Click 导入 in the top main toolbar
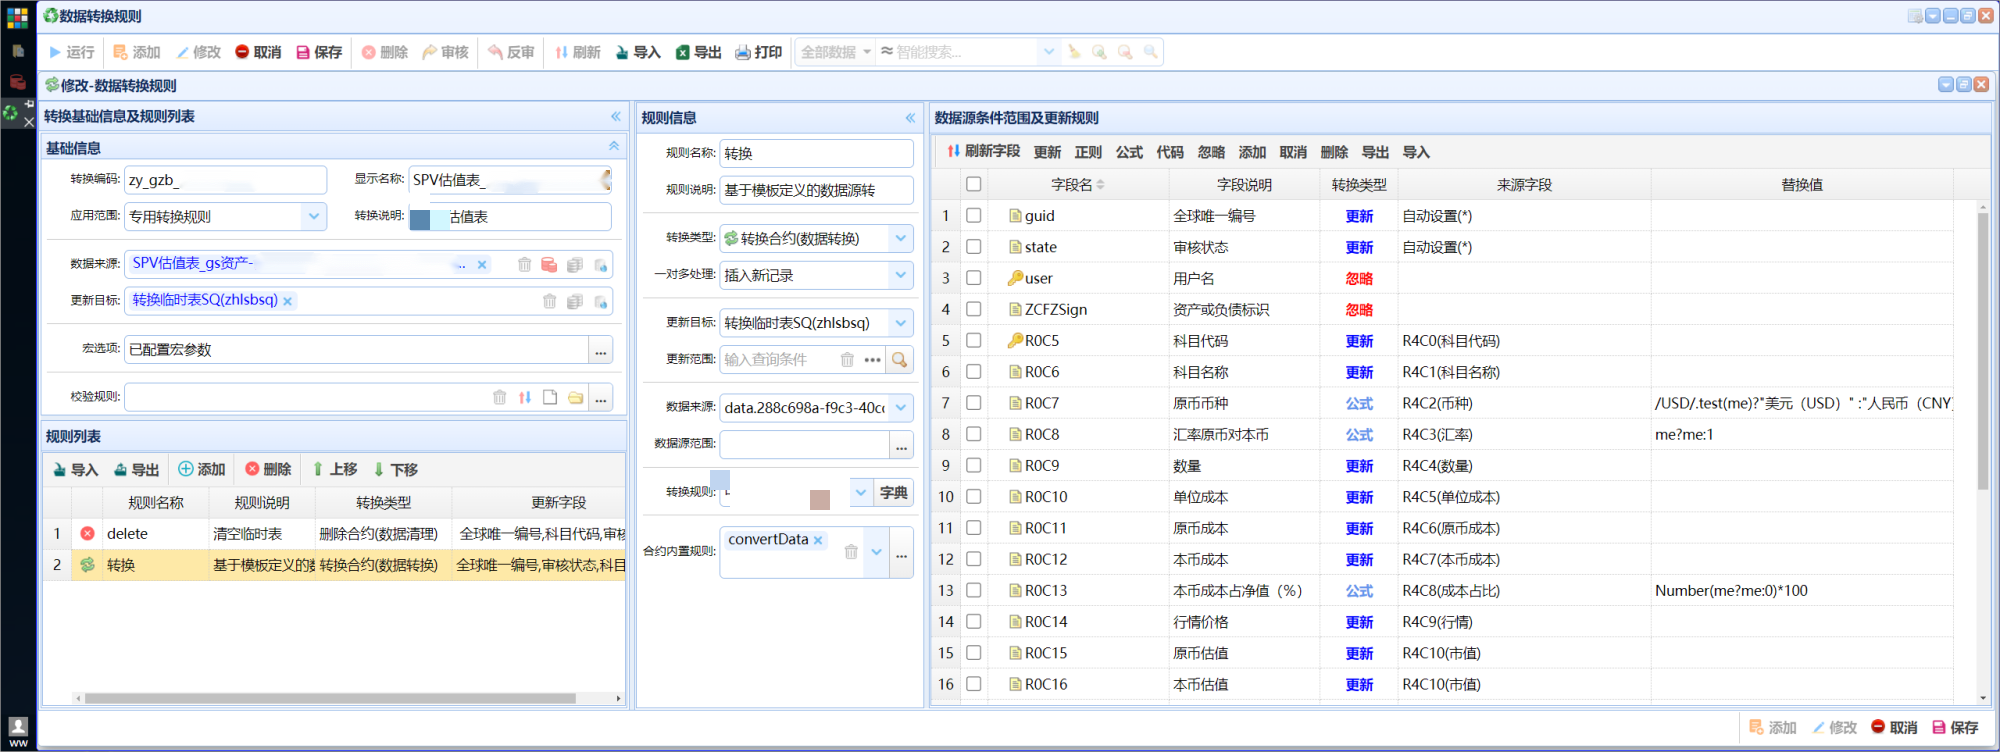The height and width of the screenshot is (752, 2000). click(638, 52)
